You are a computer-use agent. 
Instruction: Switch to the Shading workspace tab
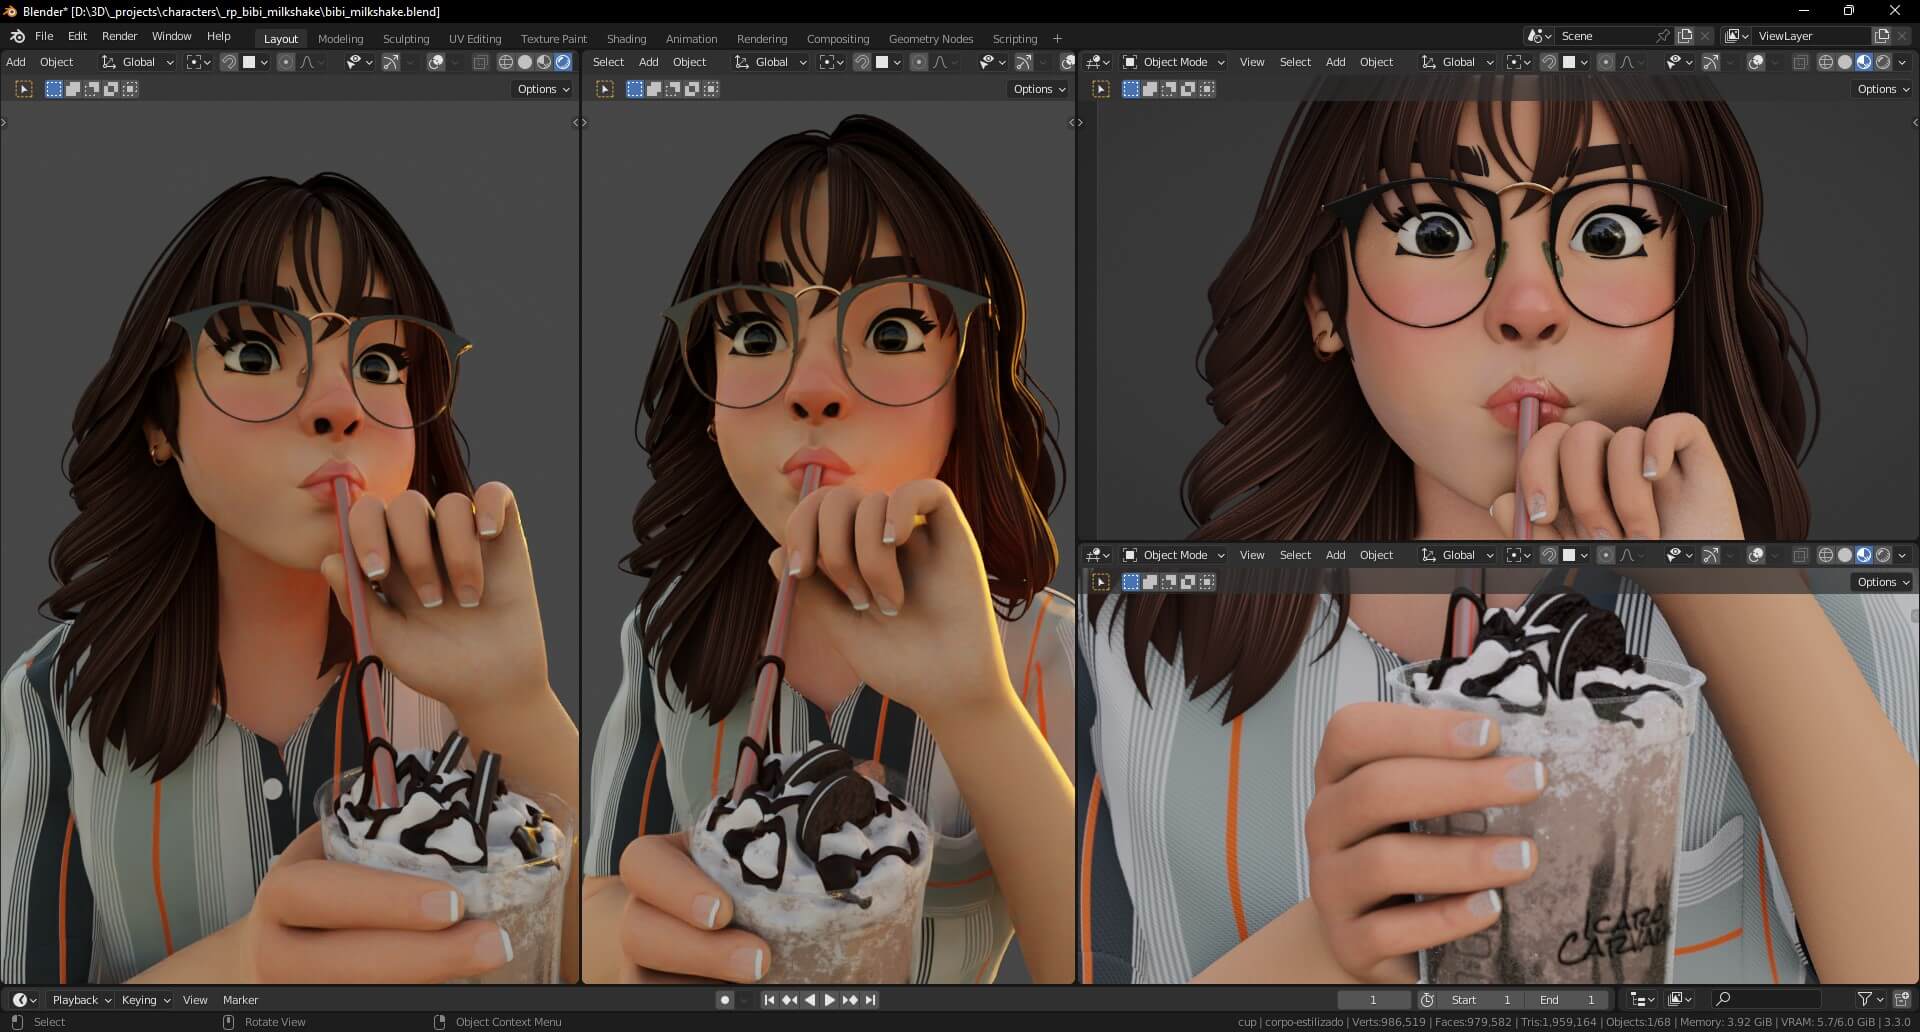[626, 39]
